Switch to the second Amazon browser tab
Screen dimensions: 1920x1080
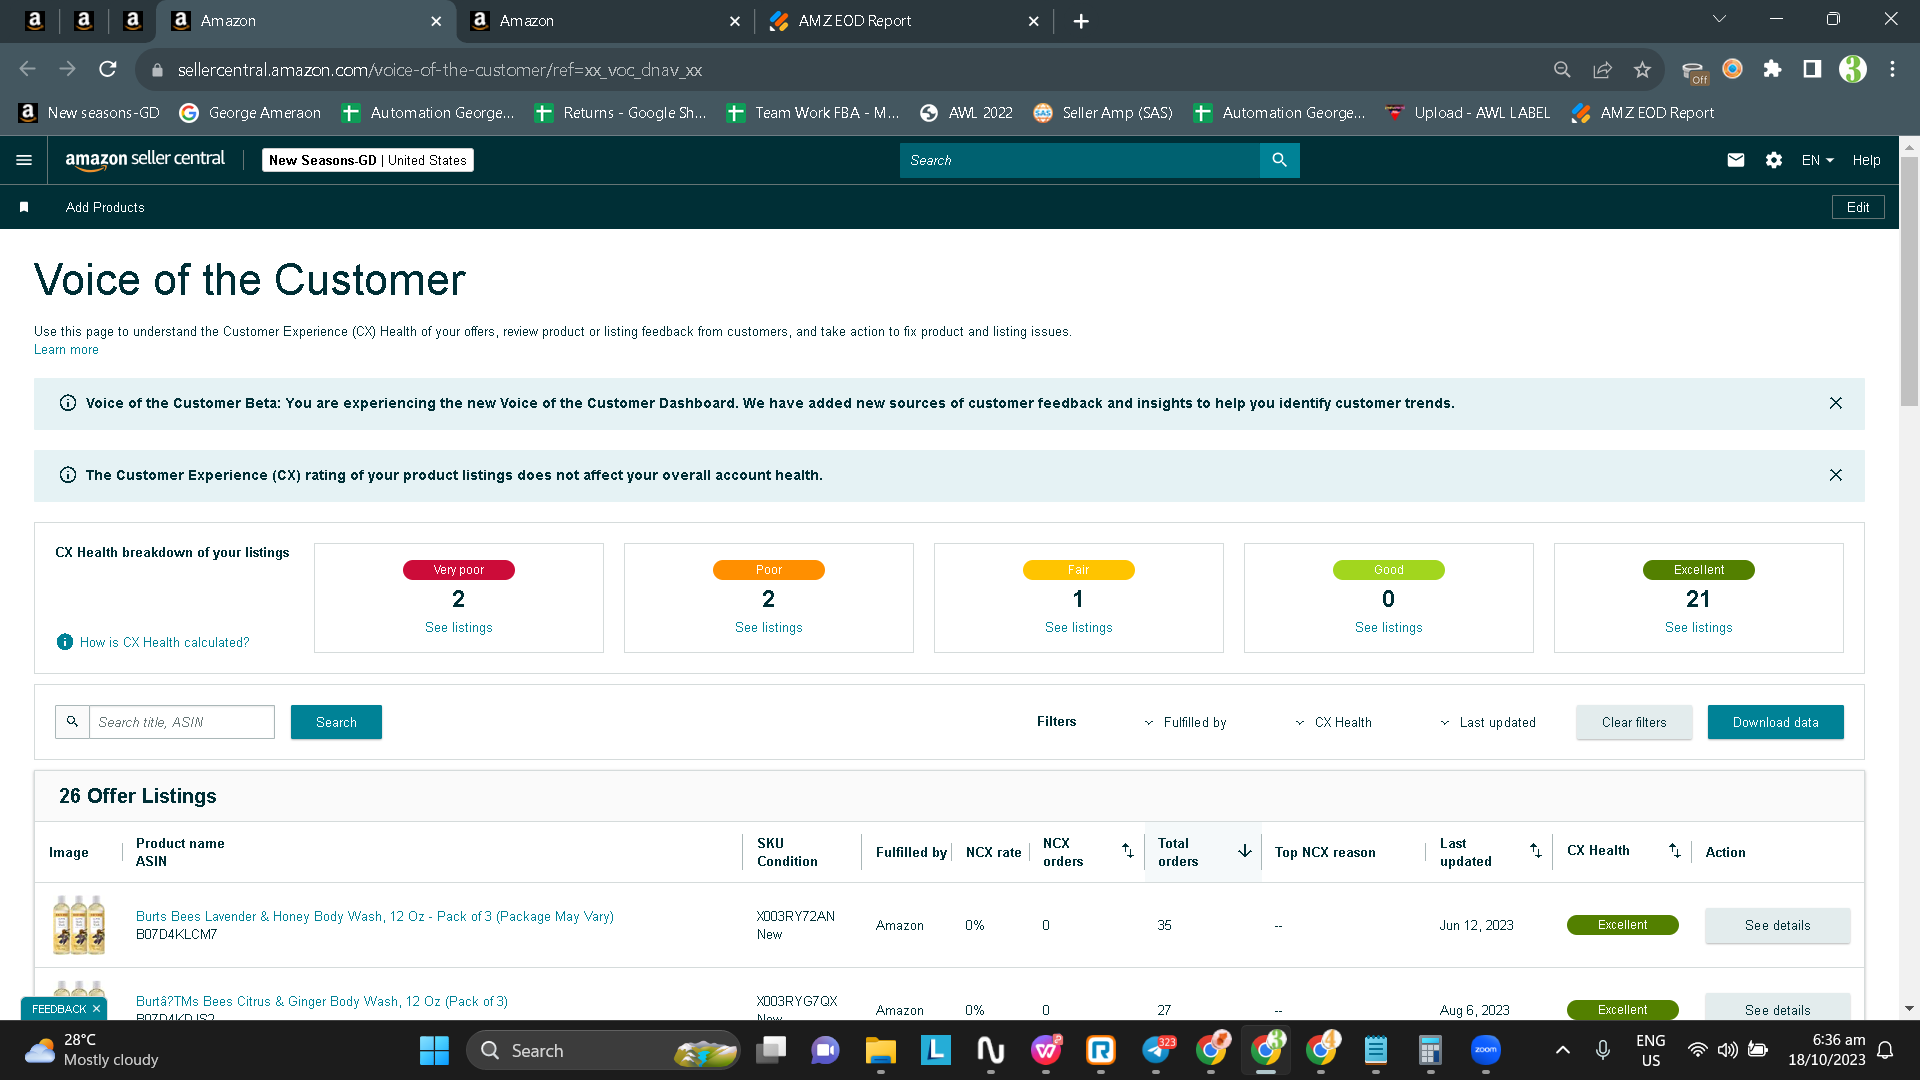point(606,21)
